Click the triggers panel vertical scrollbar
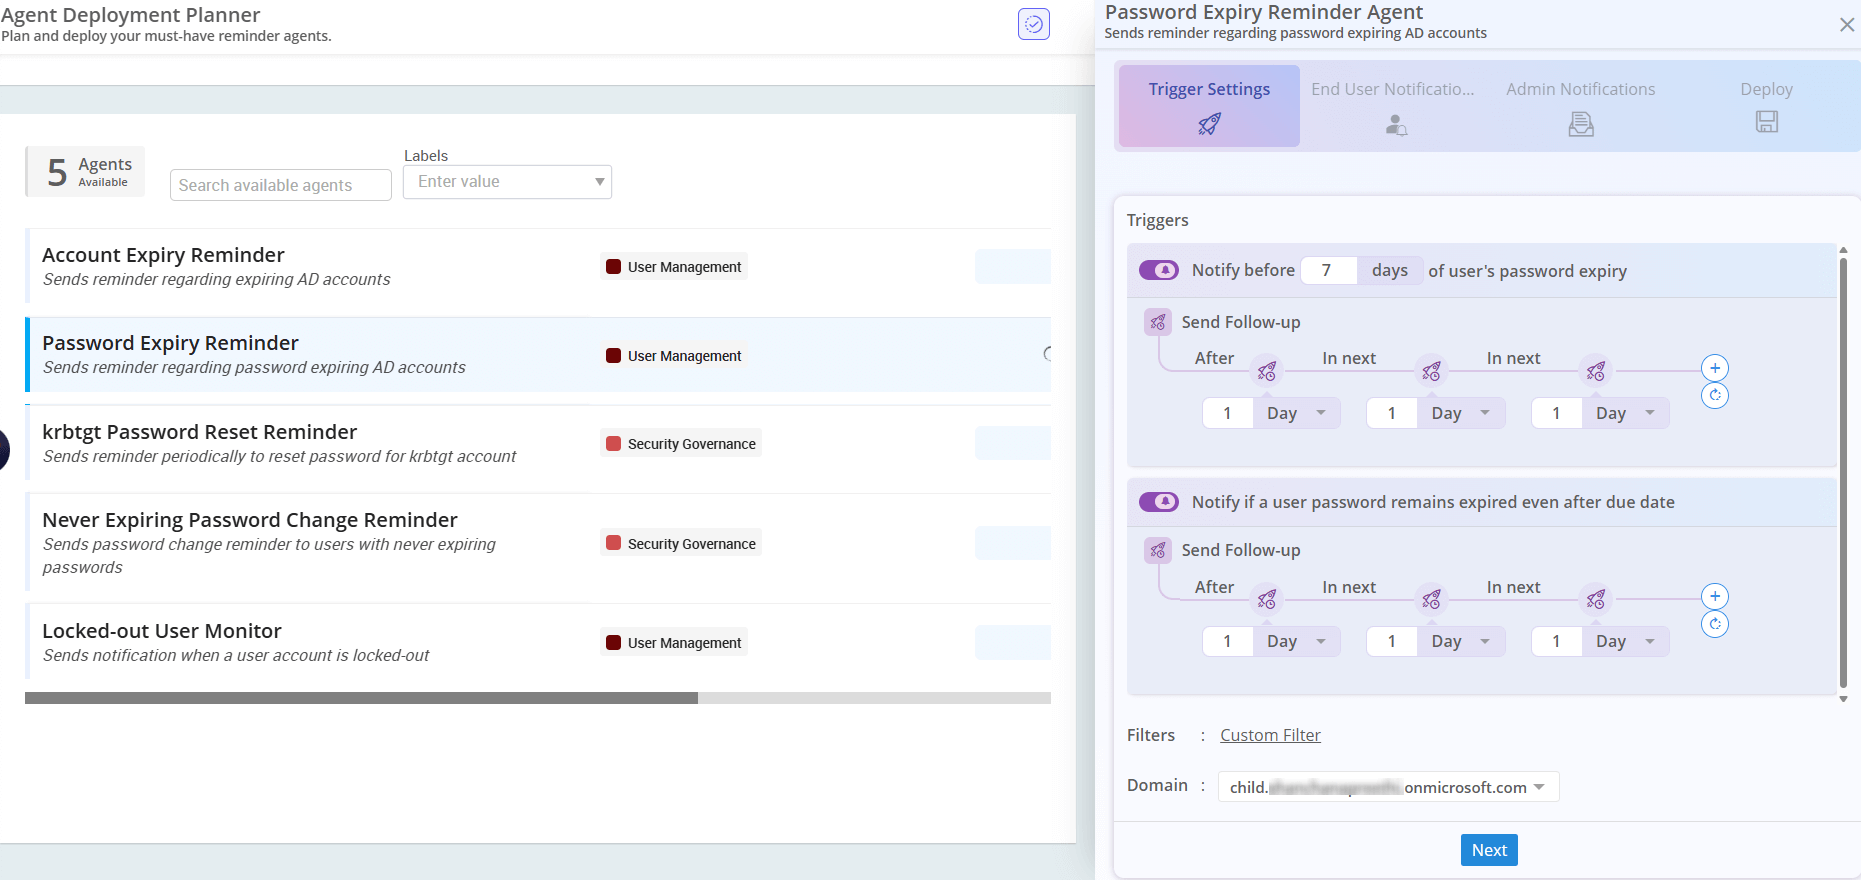The image size is (1861, 880). click(1842, 474)
